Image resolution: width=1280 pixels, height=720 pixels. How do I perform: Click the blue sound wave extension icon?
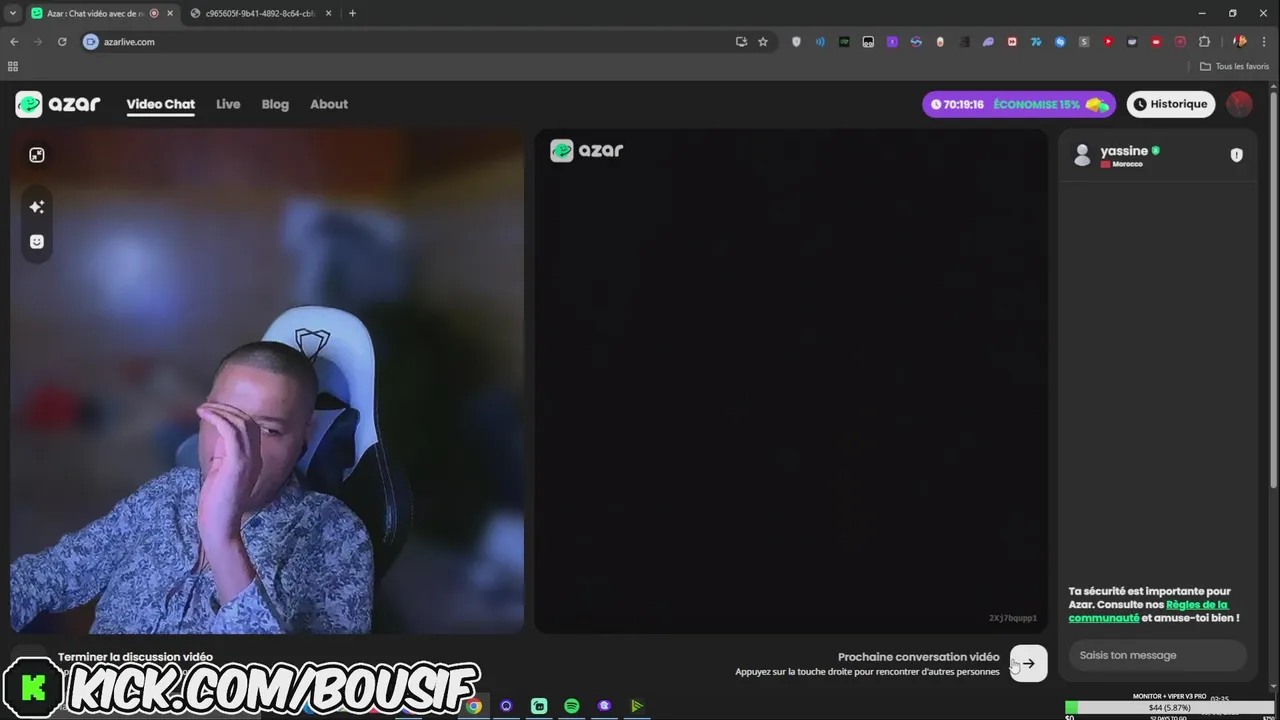pos(820,42)
